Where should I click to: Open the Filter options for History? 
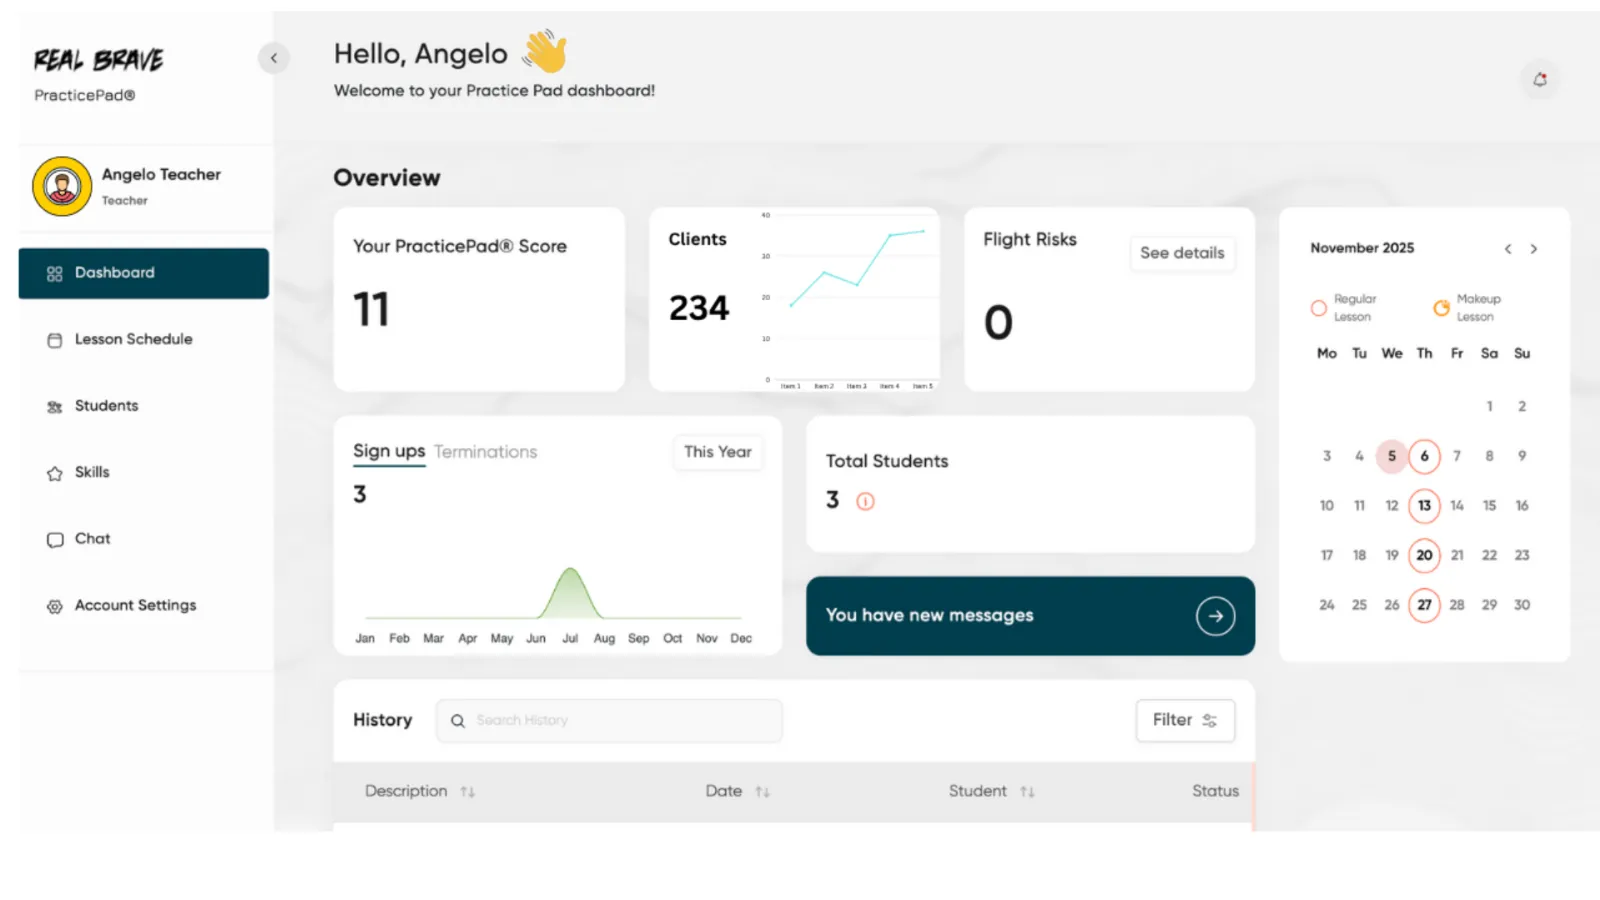pos(1185,720)
